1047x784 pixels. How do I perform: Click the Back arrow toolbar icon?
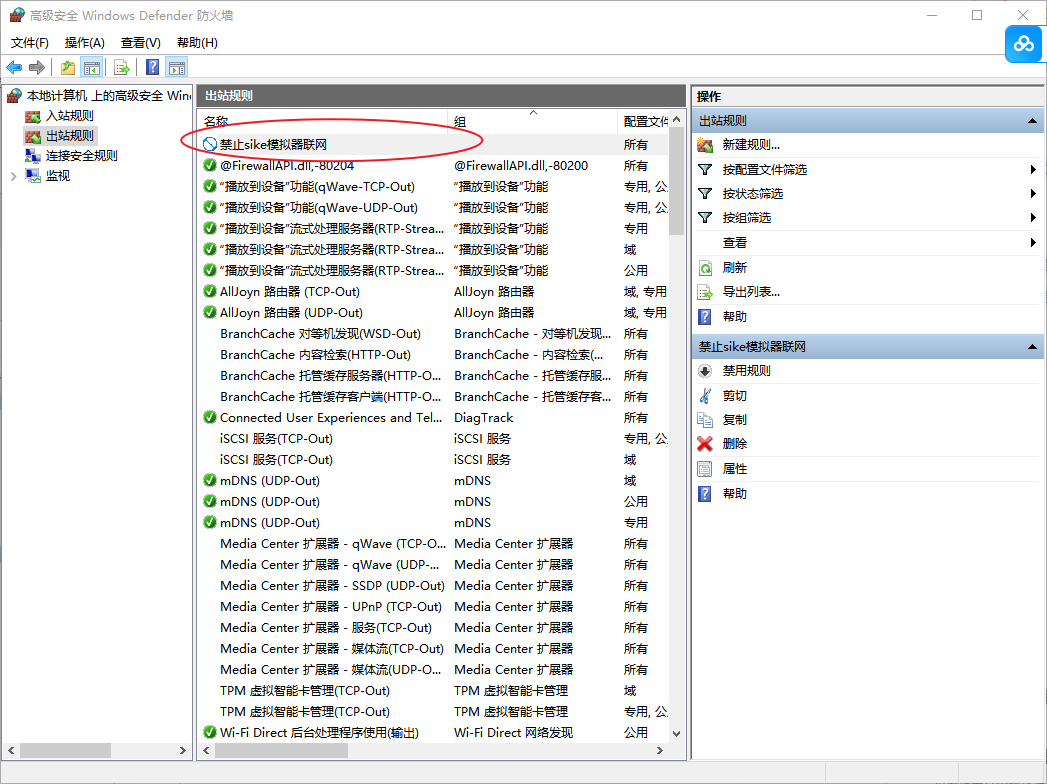(x=14, y=67)
